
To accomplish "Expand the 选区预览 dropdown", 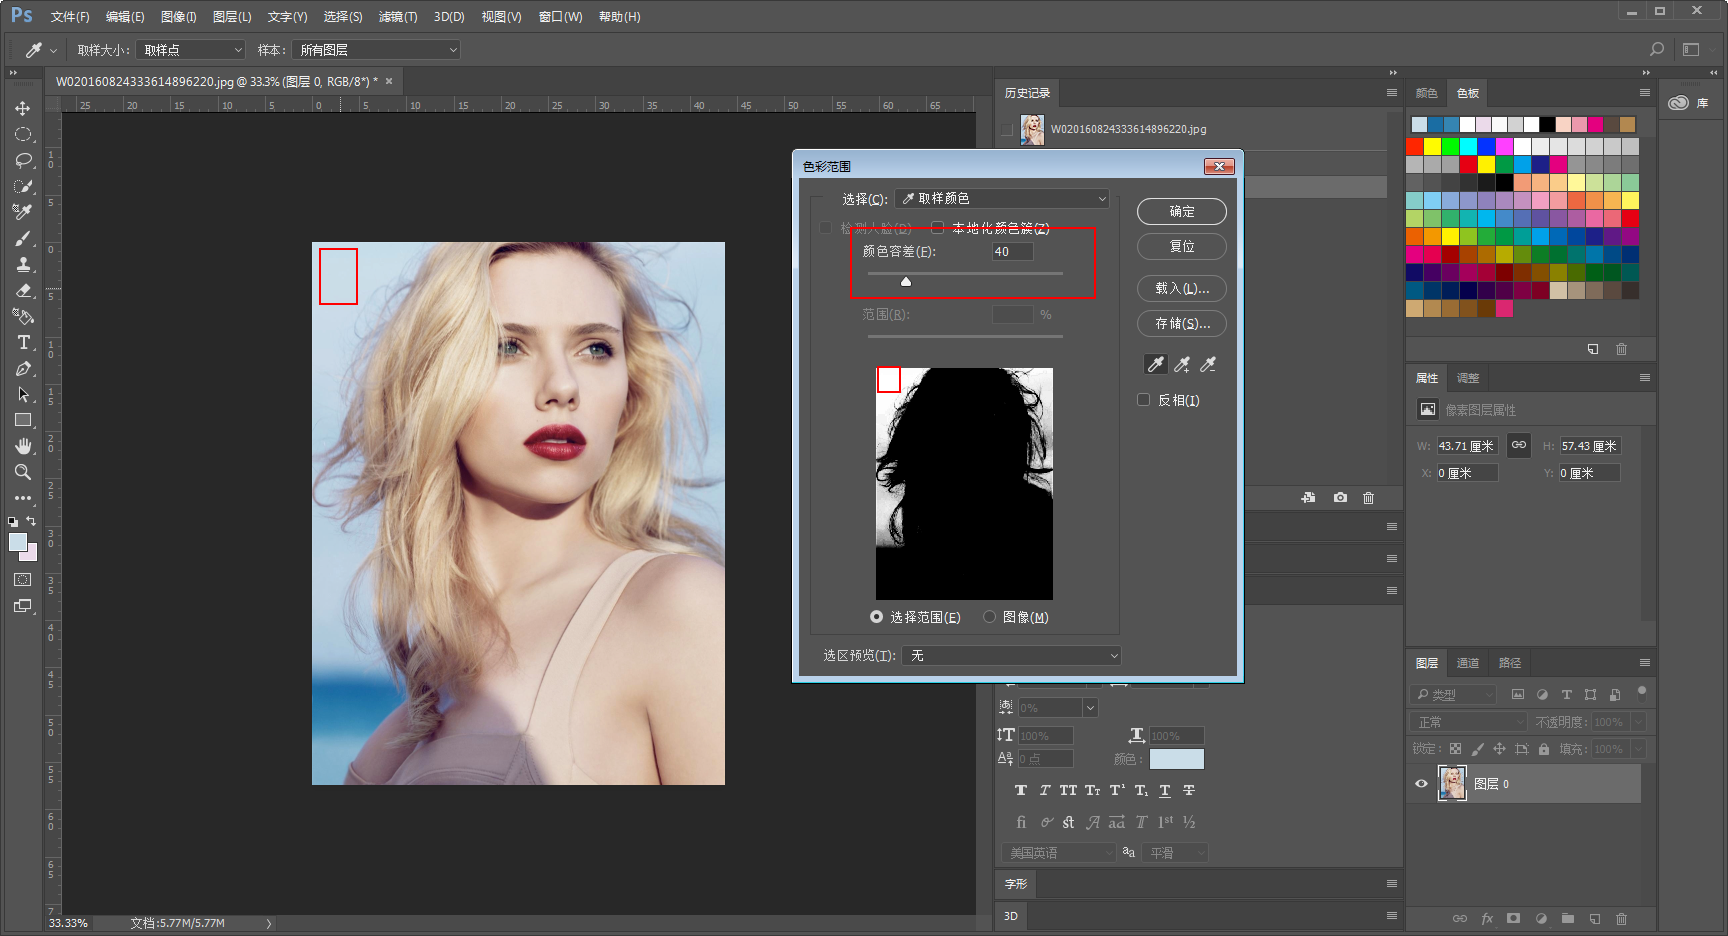I will pyautogui.click(x=1011, y=656).
